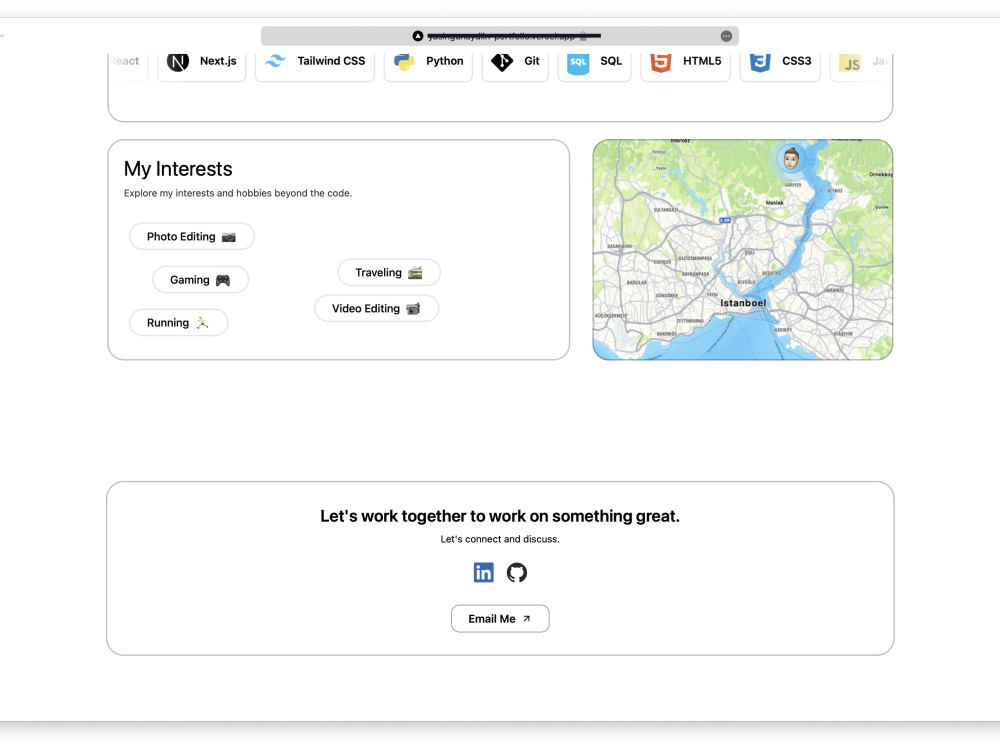Click the CSS3 skill label
The height and width of the screenshot is (750, 1000).
[797, 61]
